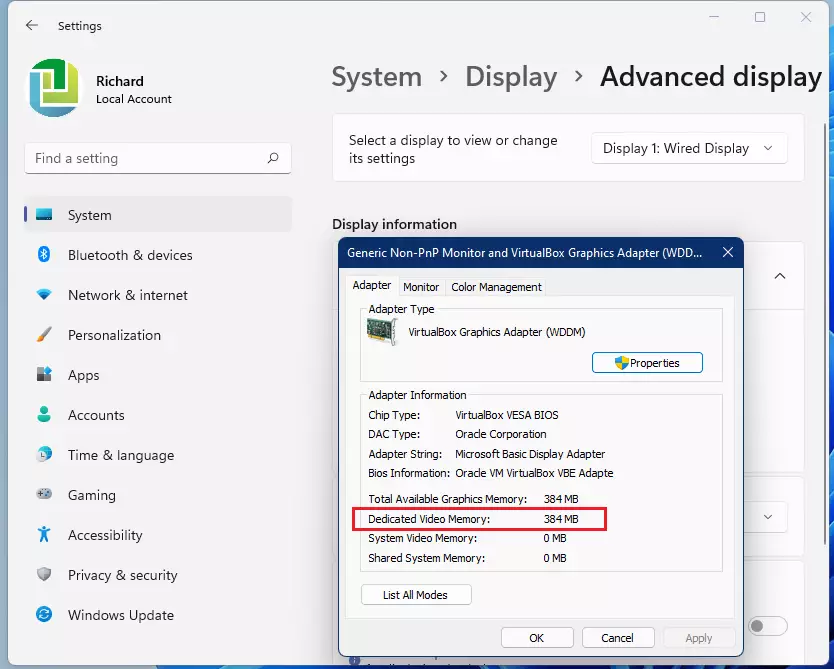Toggle the switch behind the dialog
The image size is (834, 669).
click(x=767, y=626)
